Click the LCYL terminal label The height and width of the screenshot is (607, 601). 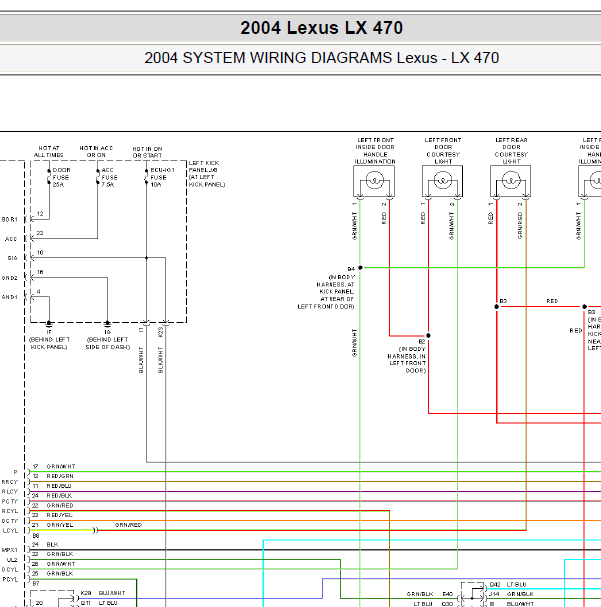tap(10, 531)
